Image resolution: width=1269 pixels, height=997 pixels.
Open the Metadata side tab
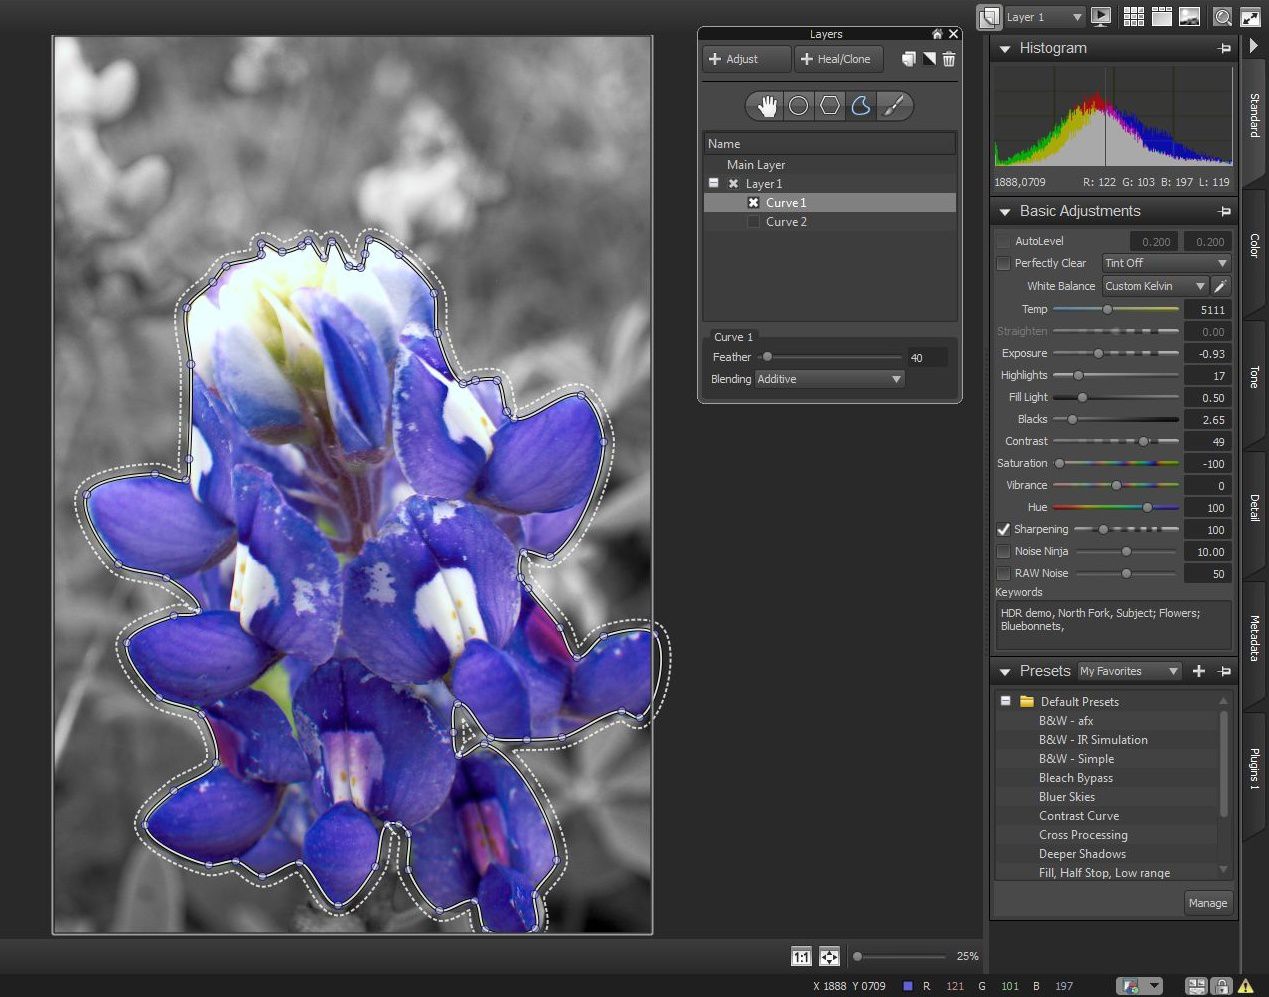click(1254, 637)
